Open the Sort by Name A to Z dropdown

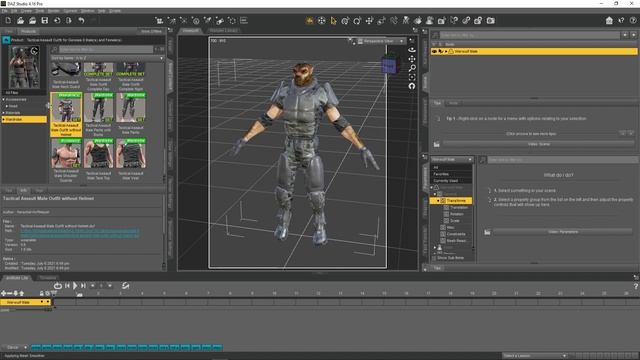[x=107, y=58]
